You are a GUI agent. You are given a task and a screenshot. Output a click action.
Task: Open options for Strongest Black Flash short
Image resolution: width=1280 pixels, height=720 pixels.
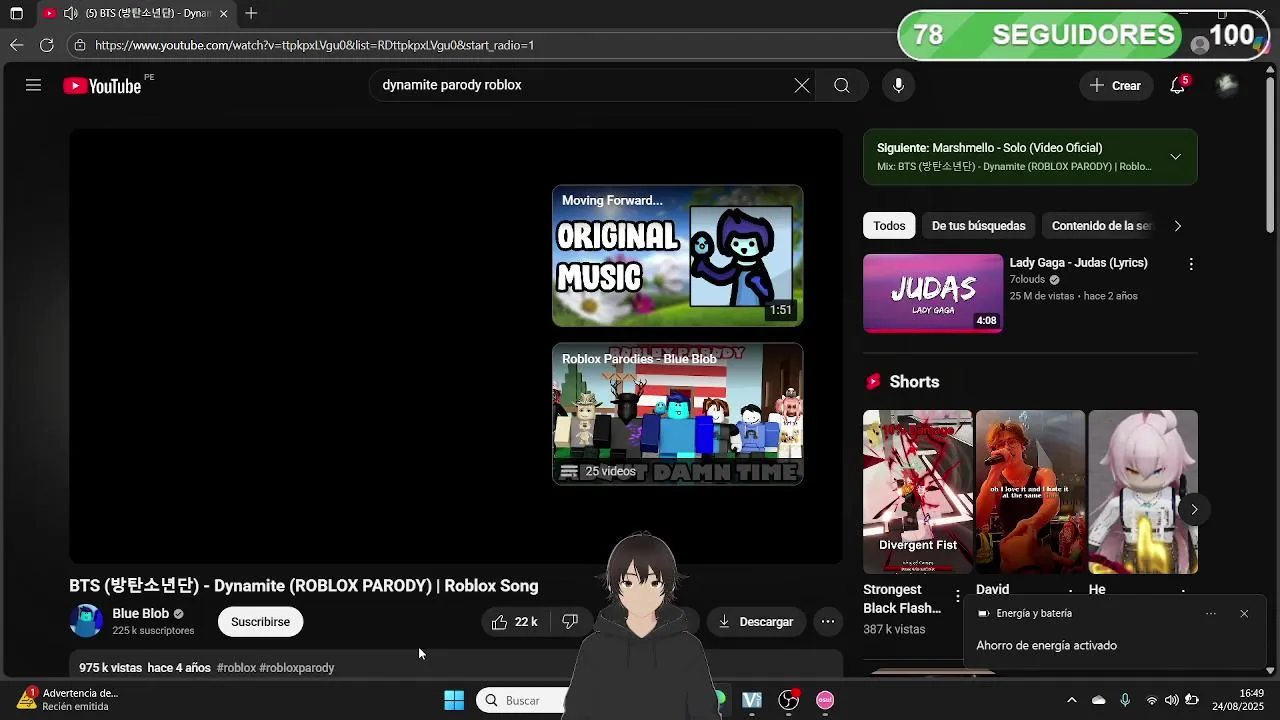tap(957, 596)
